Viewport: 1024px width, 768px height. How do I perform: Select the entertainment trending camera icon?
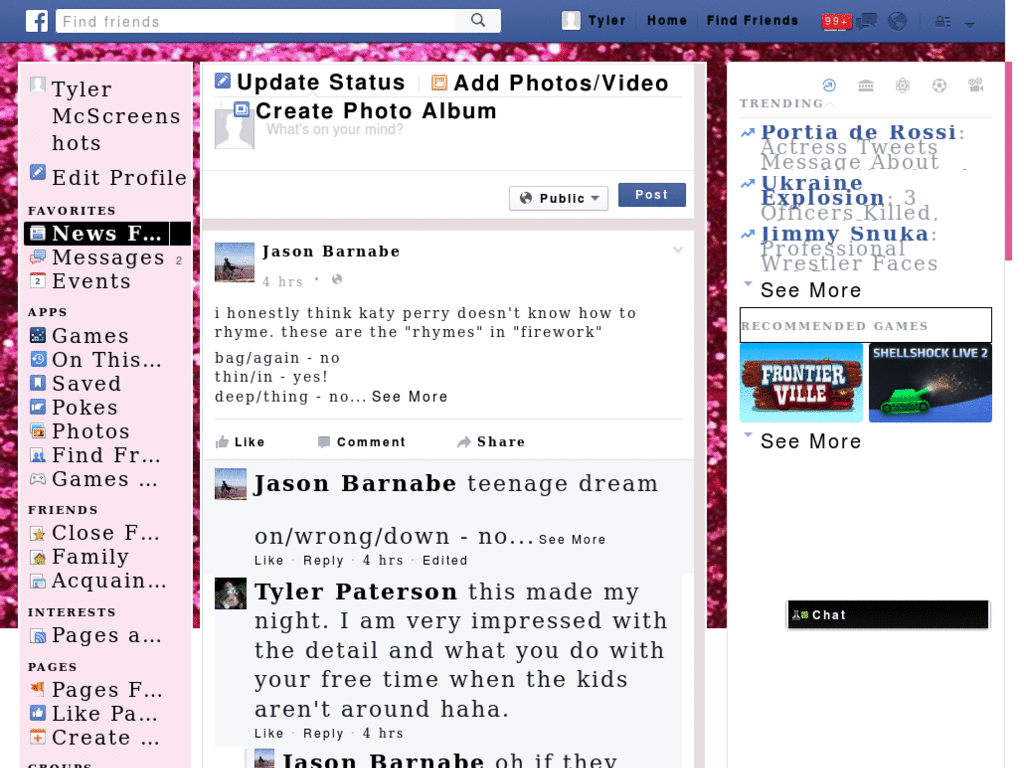pyautogui.click(x=976, y=85)
